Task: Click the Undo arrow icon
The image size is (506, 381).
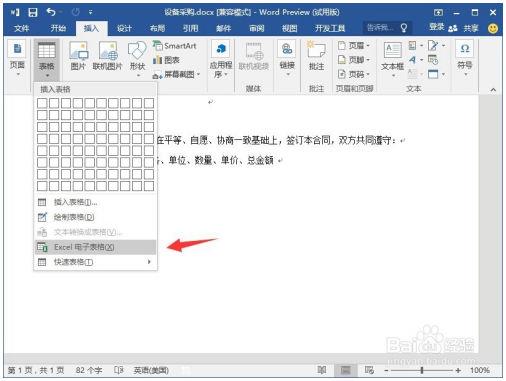Action: point(51,12)
